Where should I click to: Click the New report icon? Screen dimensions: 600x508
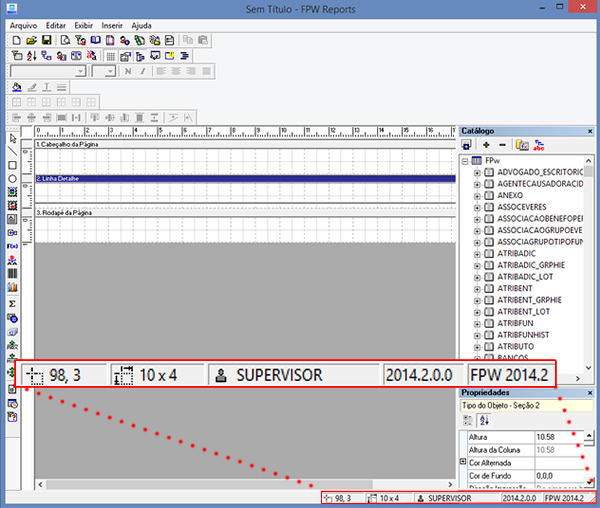[15, 40]
